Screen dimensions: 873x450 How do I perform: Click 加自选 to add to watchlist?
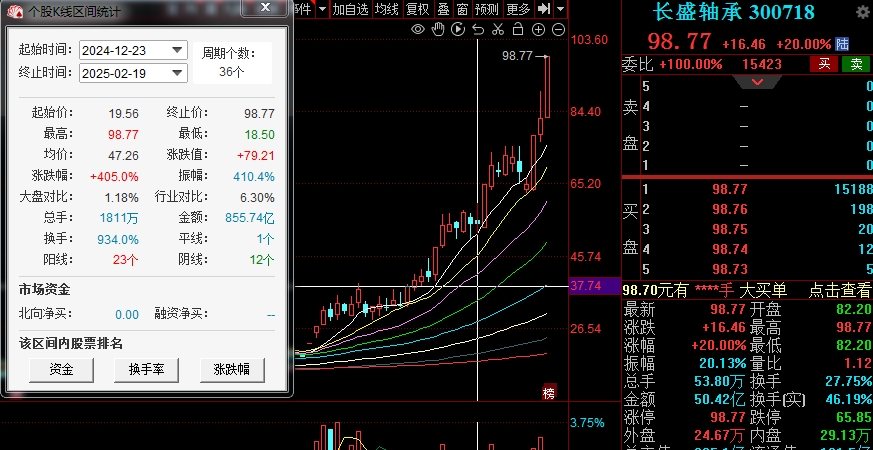[x=351, y=9]
